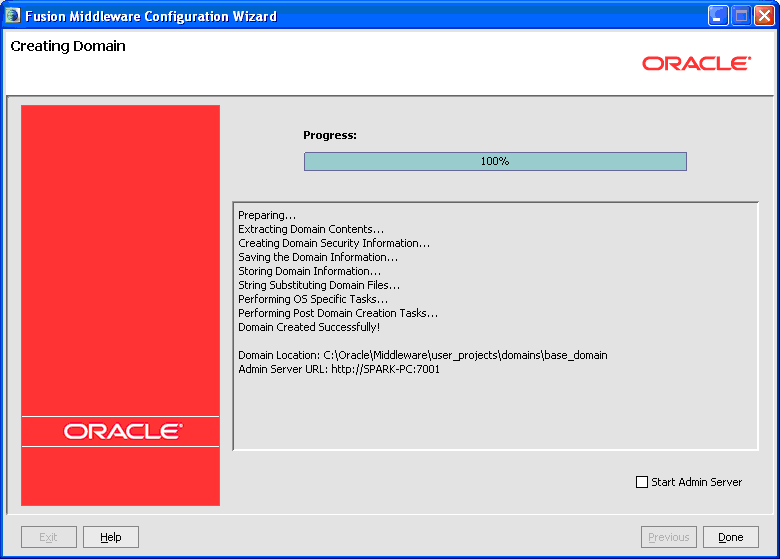The height and width of the screenshot is (559, 780).
Task: Click the 'Progress:' label
Action: click(330, 135)
